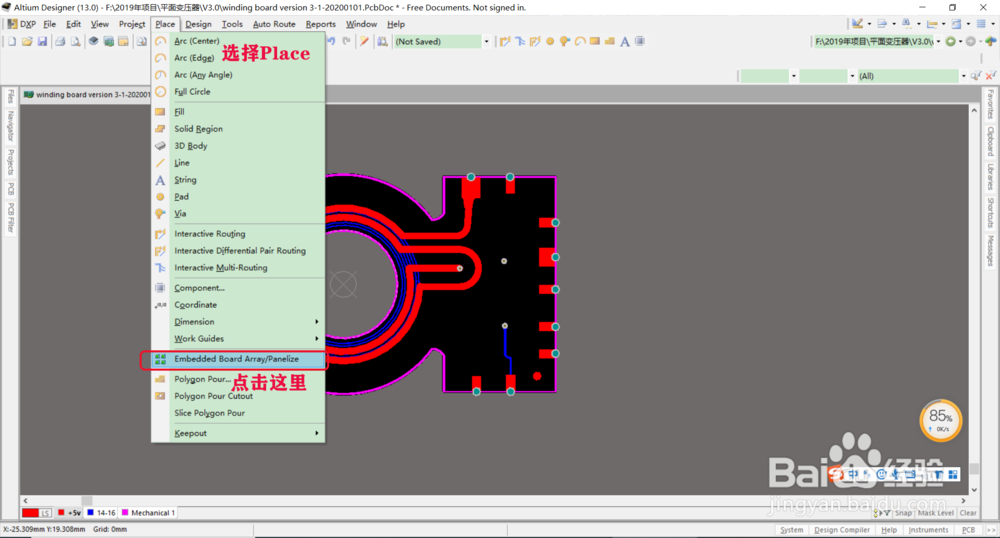
Task: Switch to the 14-16 layer tab
Action: (101, 513)
